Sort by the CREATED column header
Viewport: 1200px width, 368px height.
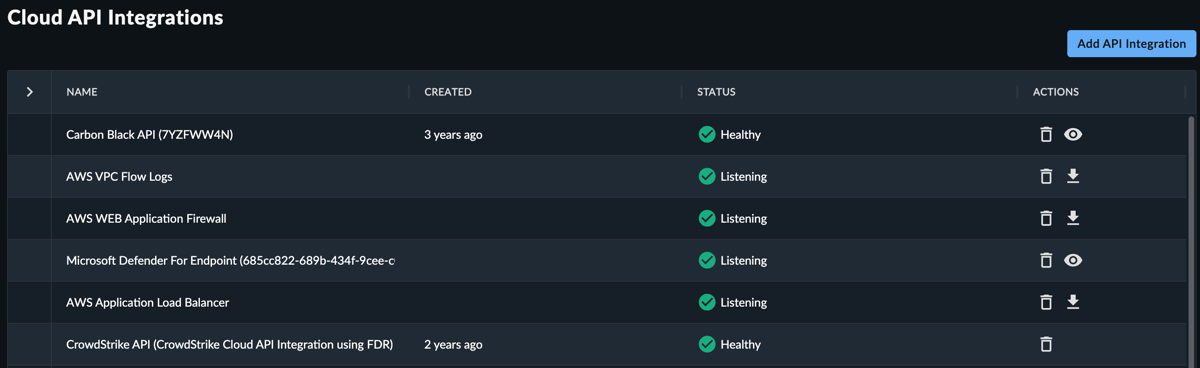click(448, 92)
